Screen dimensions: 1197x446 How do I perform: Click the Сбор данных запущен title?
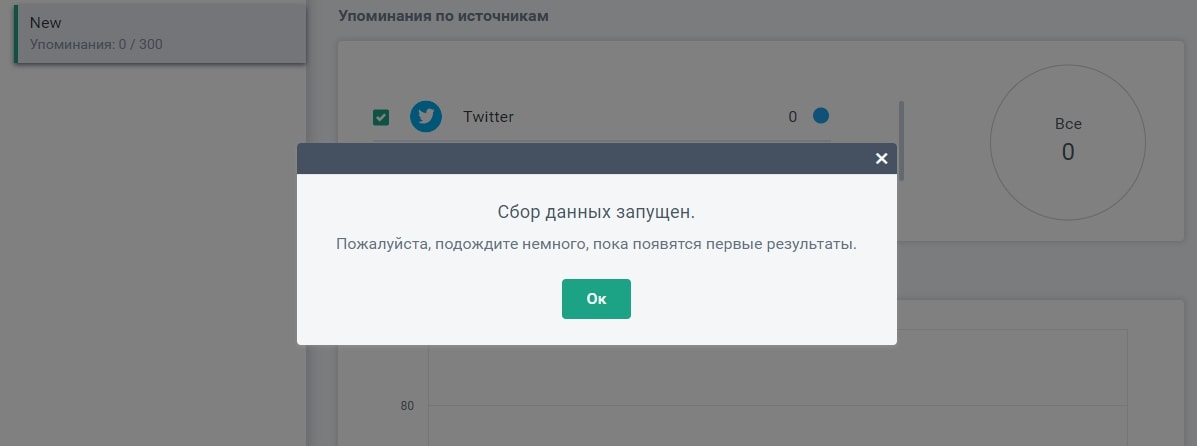(x=596, y=212)
